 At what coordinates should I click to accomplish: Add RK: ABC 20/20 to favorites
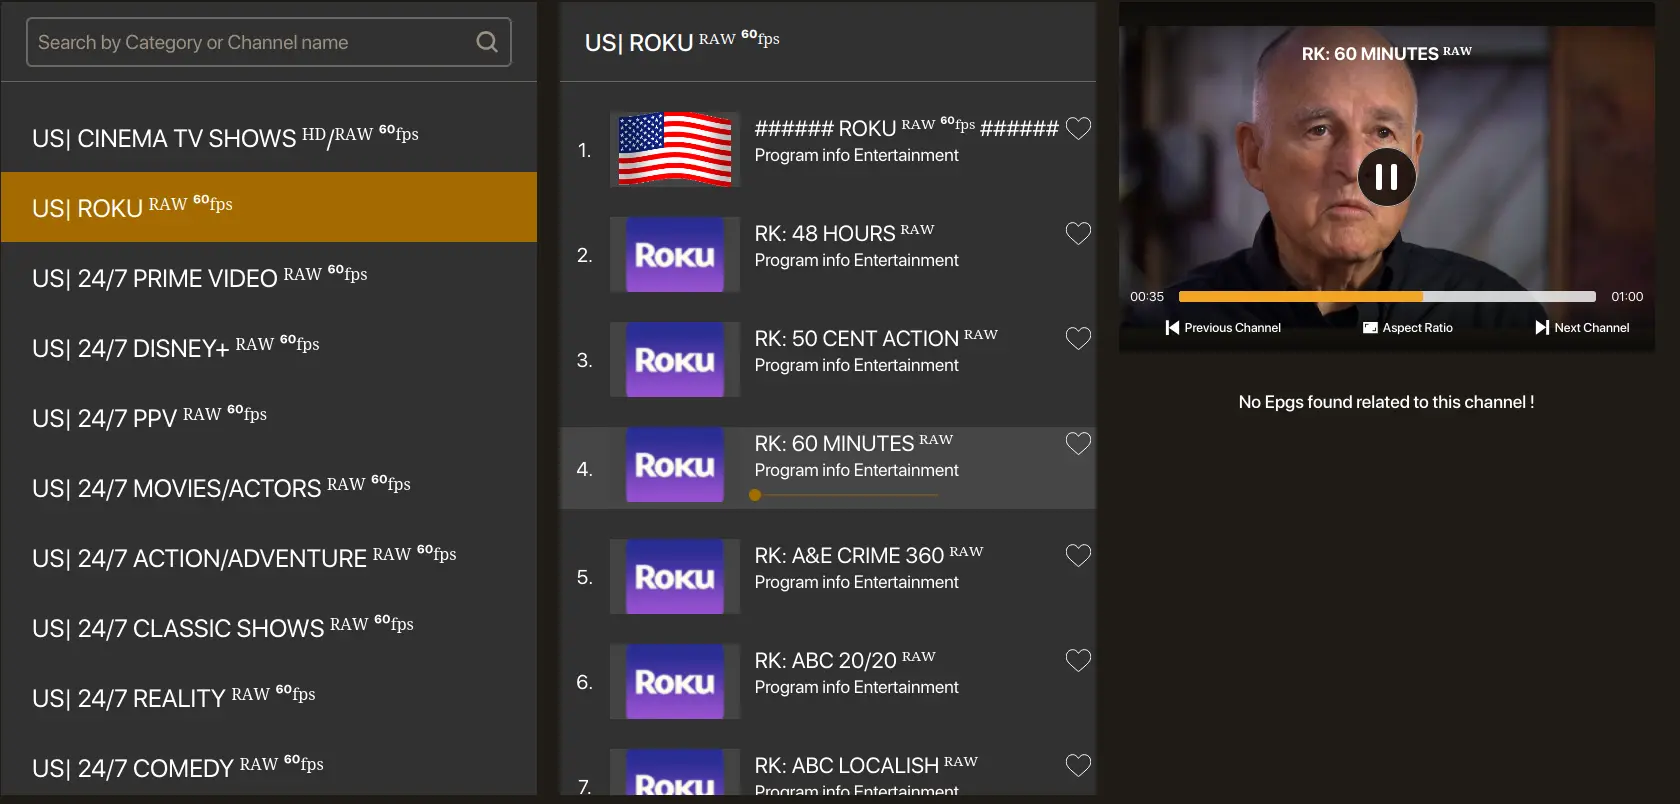1078,660
